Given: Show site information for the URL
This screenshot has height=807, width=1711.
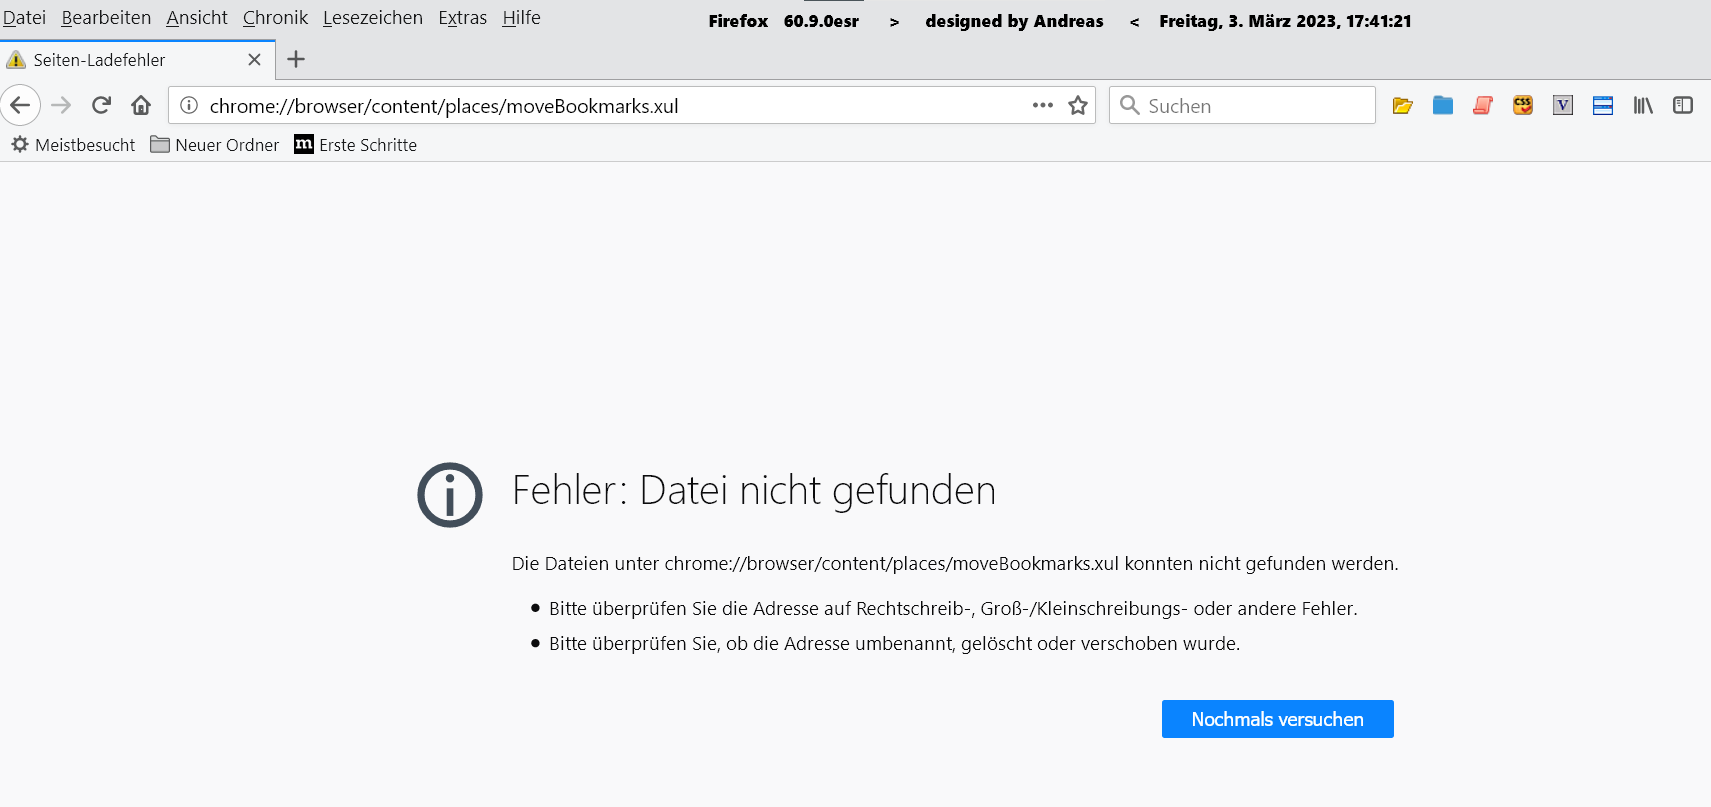Looking at the screenshot, I should [189, 105].
